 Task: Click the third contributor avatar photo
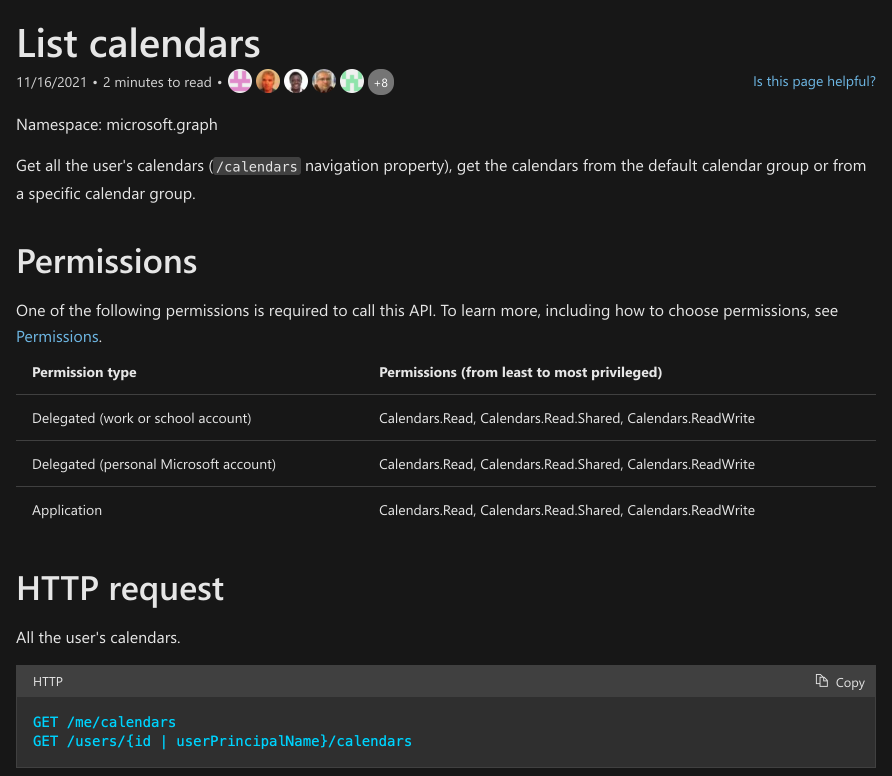pyautogui.click(x=296, y=82)
